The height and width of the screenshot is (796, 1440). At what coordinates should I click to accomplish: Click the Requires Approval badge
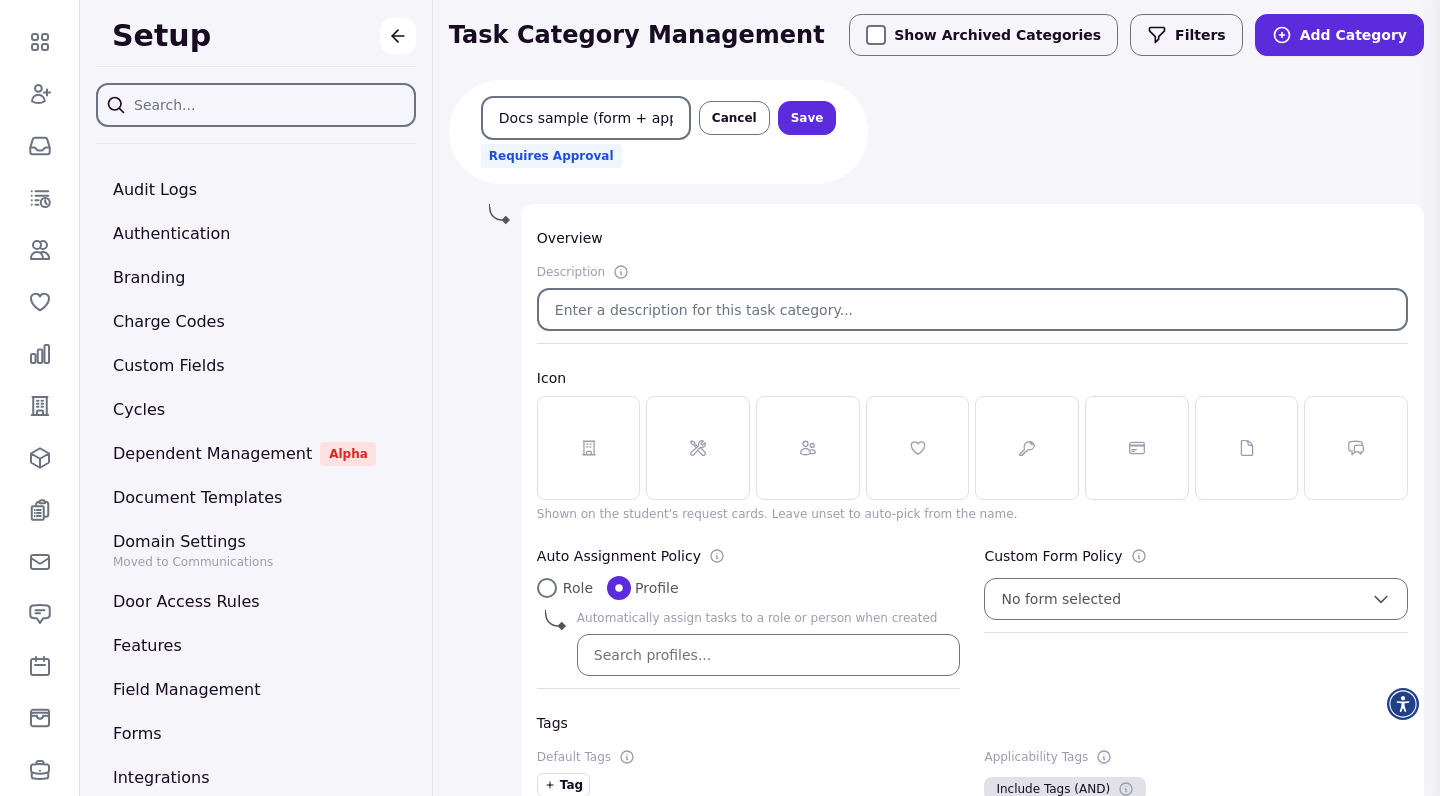point(551,156)
